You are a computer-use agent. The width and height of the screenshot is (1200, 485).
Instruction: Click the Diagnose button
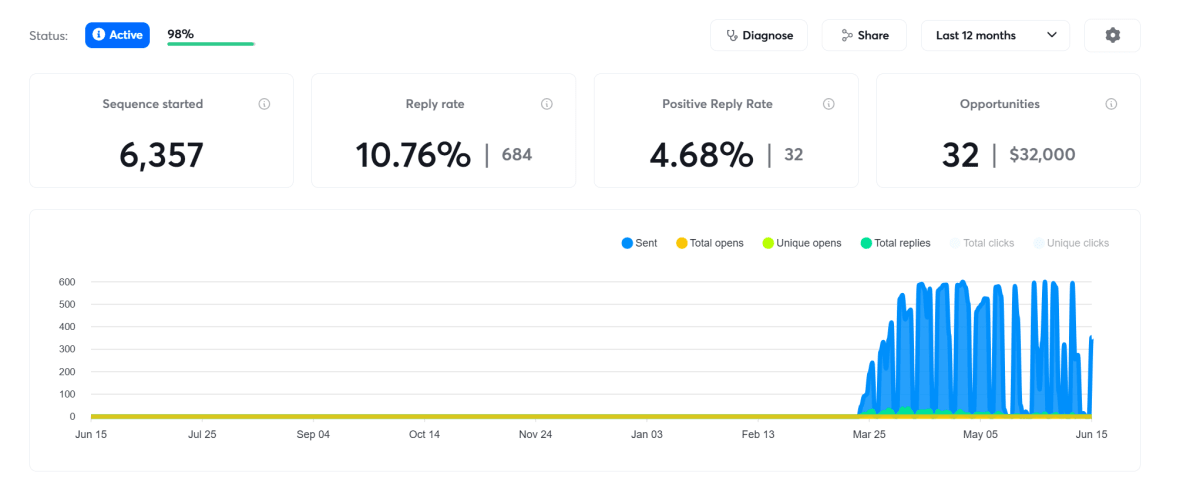pos(758,35)
